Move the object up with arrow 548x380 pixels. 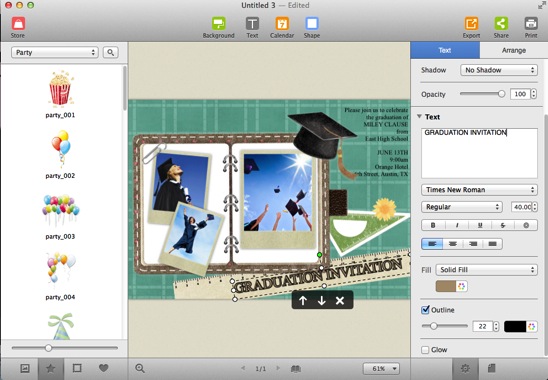point(303,301)
